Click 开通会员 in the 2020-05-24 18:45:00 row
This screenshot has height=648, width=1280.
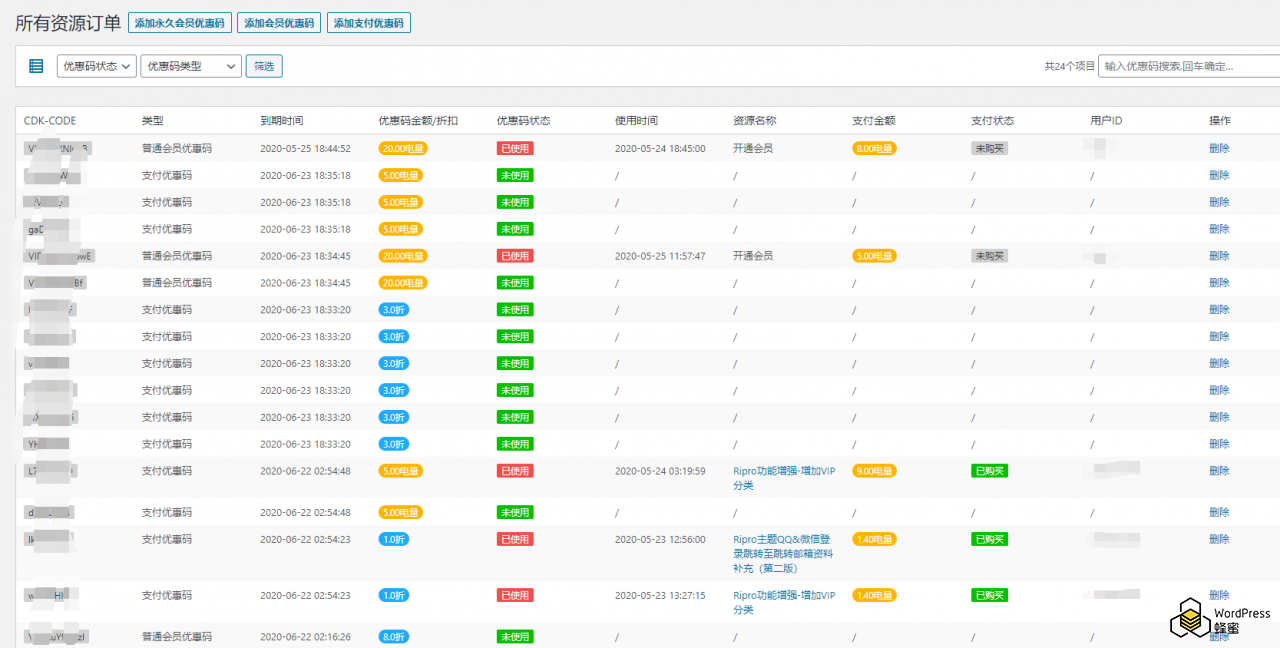pos(753,148)
